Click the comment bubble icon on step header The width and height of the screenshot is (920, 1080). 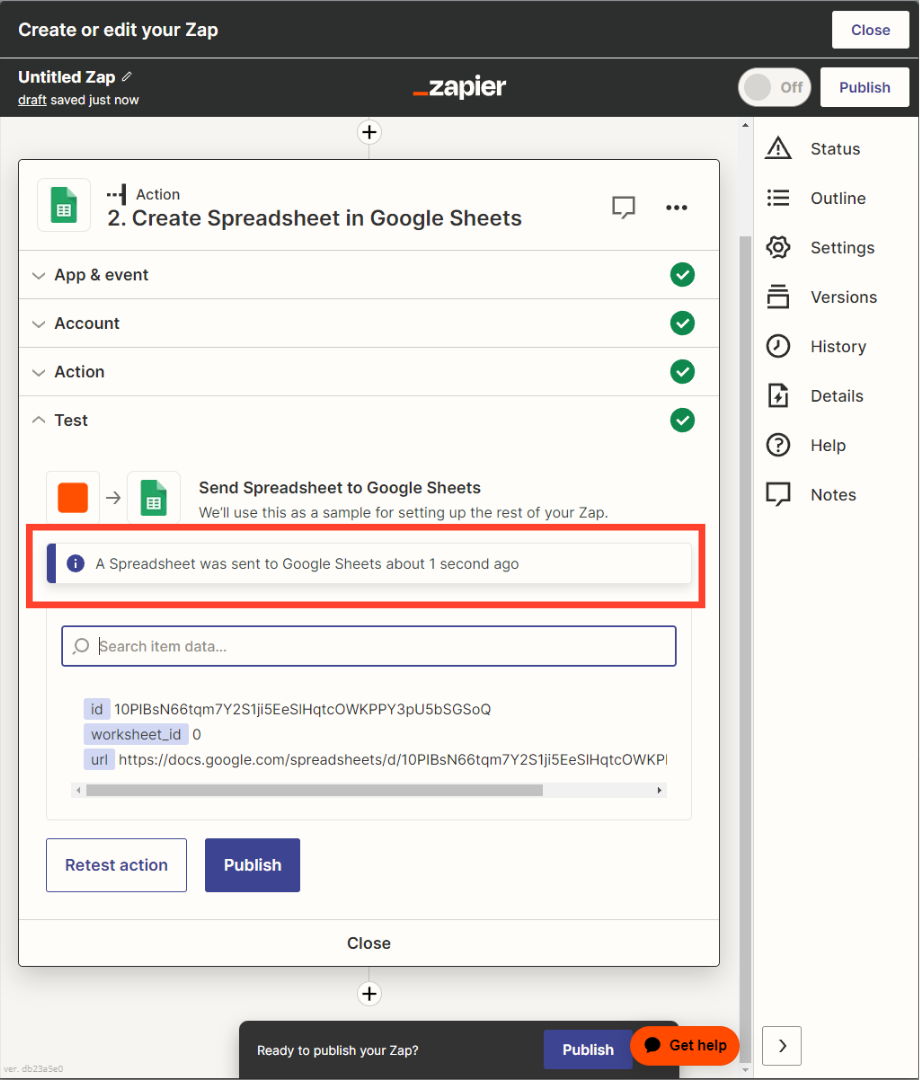point(624,207)
